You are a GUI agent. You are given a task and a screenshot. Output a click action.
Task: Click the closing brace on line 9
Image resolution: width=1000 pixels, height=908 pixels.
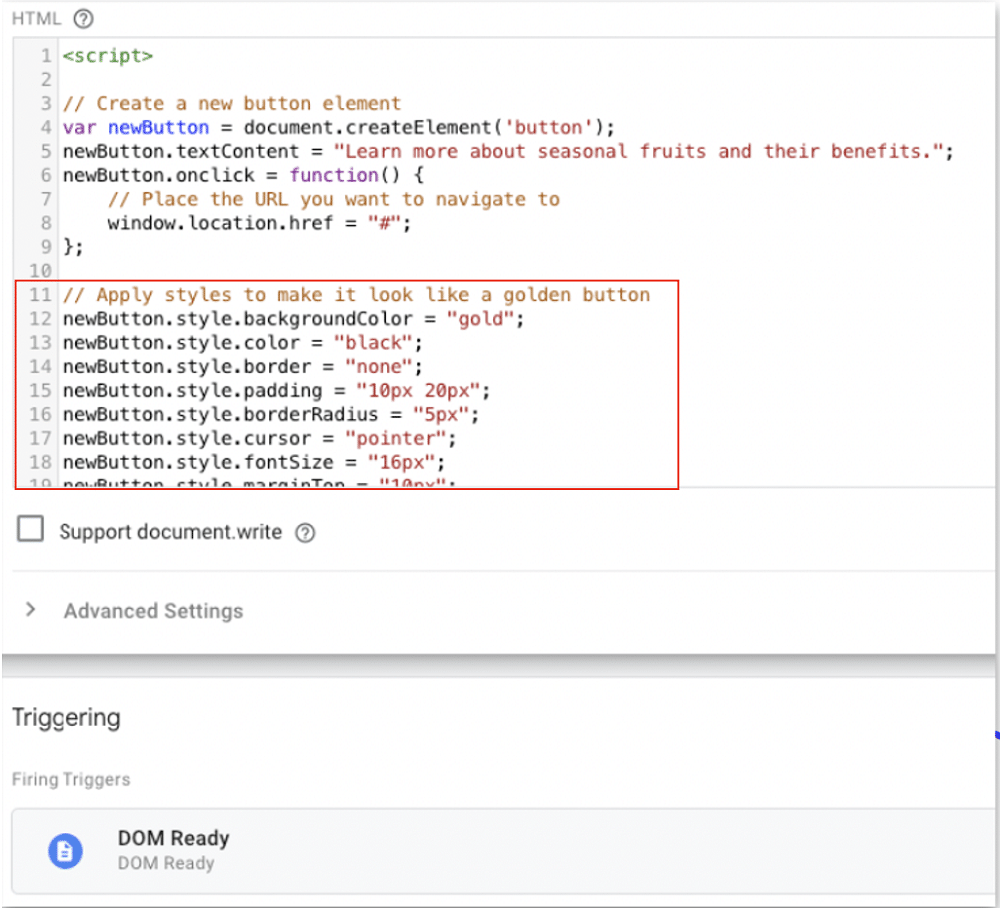tap(73, 247)
